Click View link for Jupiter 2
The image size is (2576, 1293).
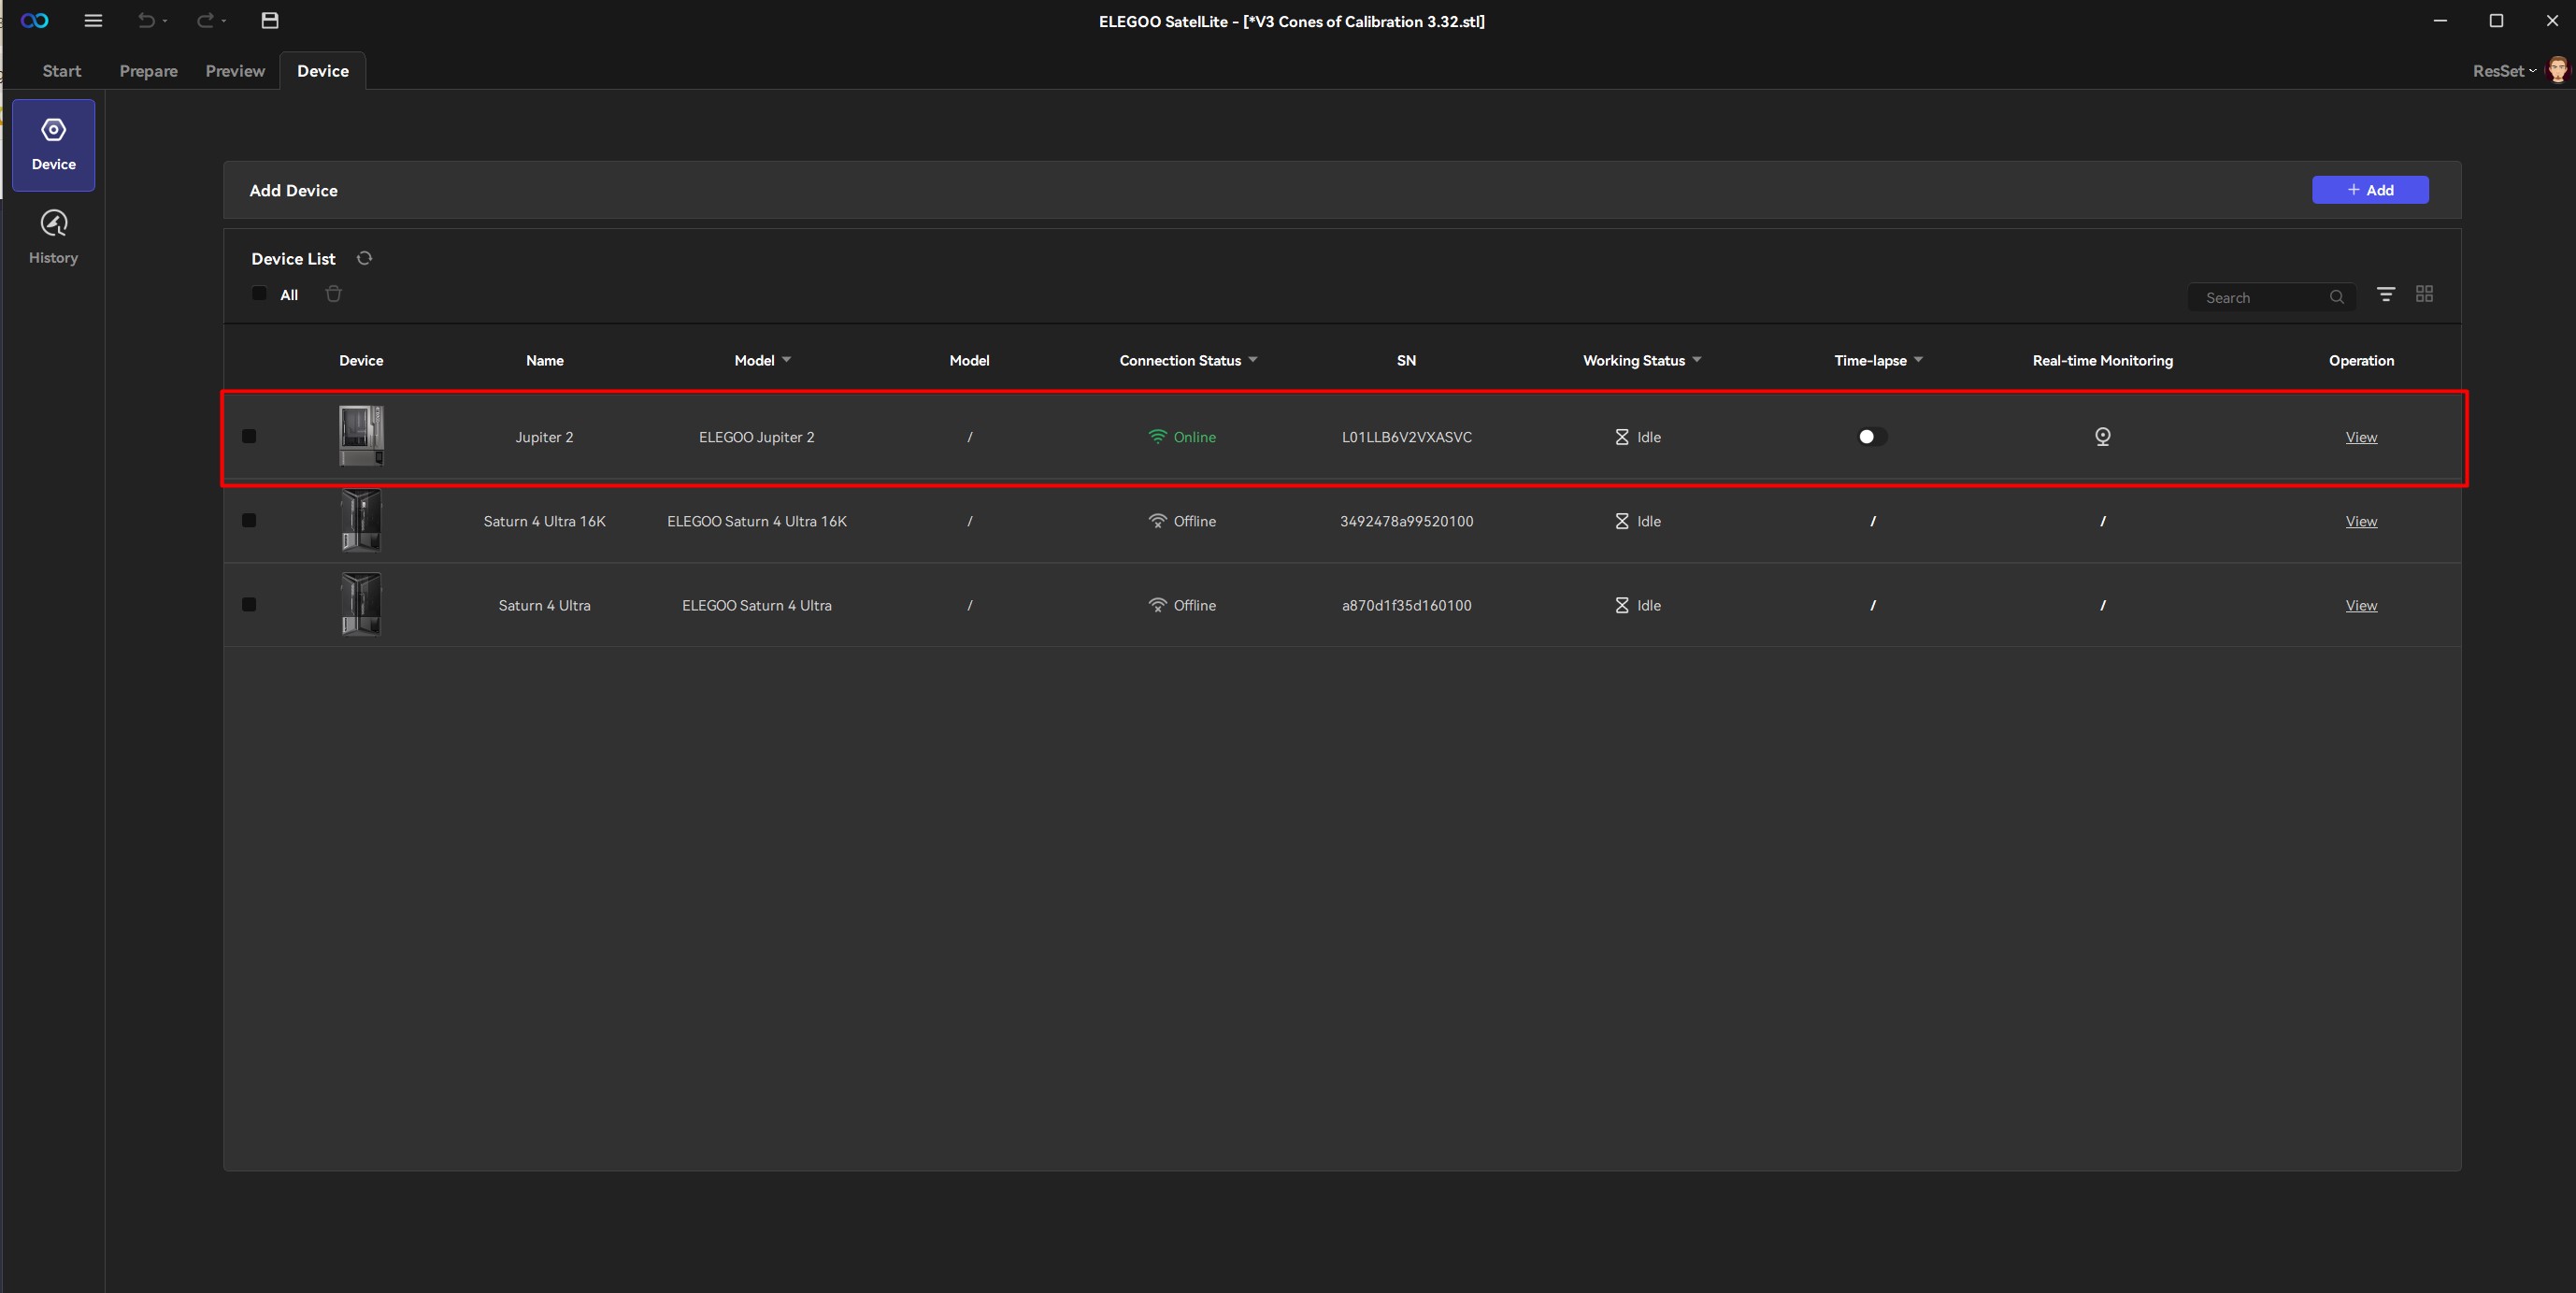pyautogui.click(x=2361, y=437)
